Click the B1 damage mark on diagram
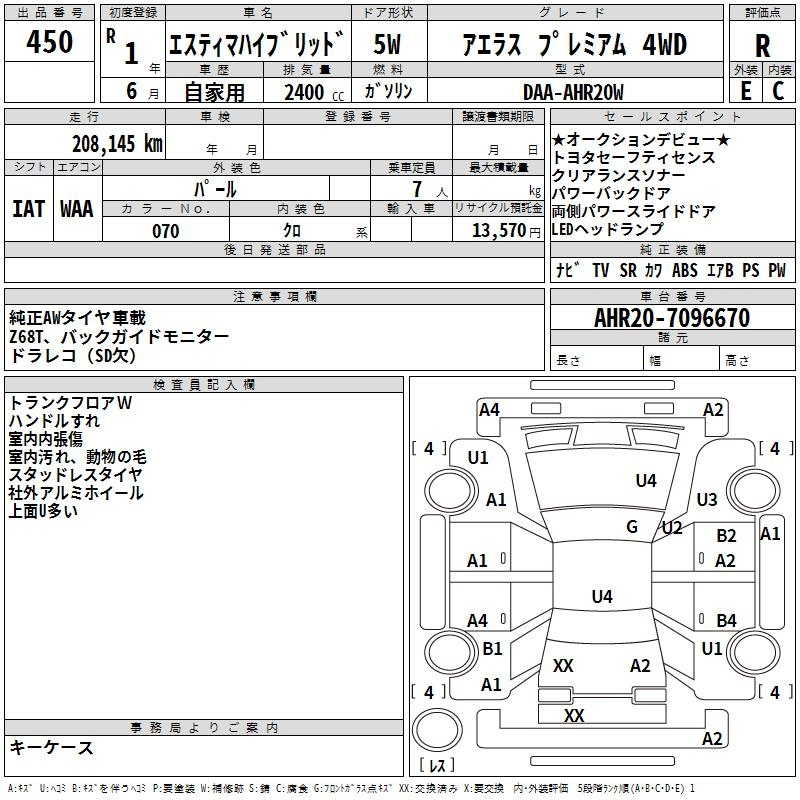 pos(492,649)
